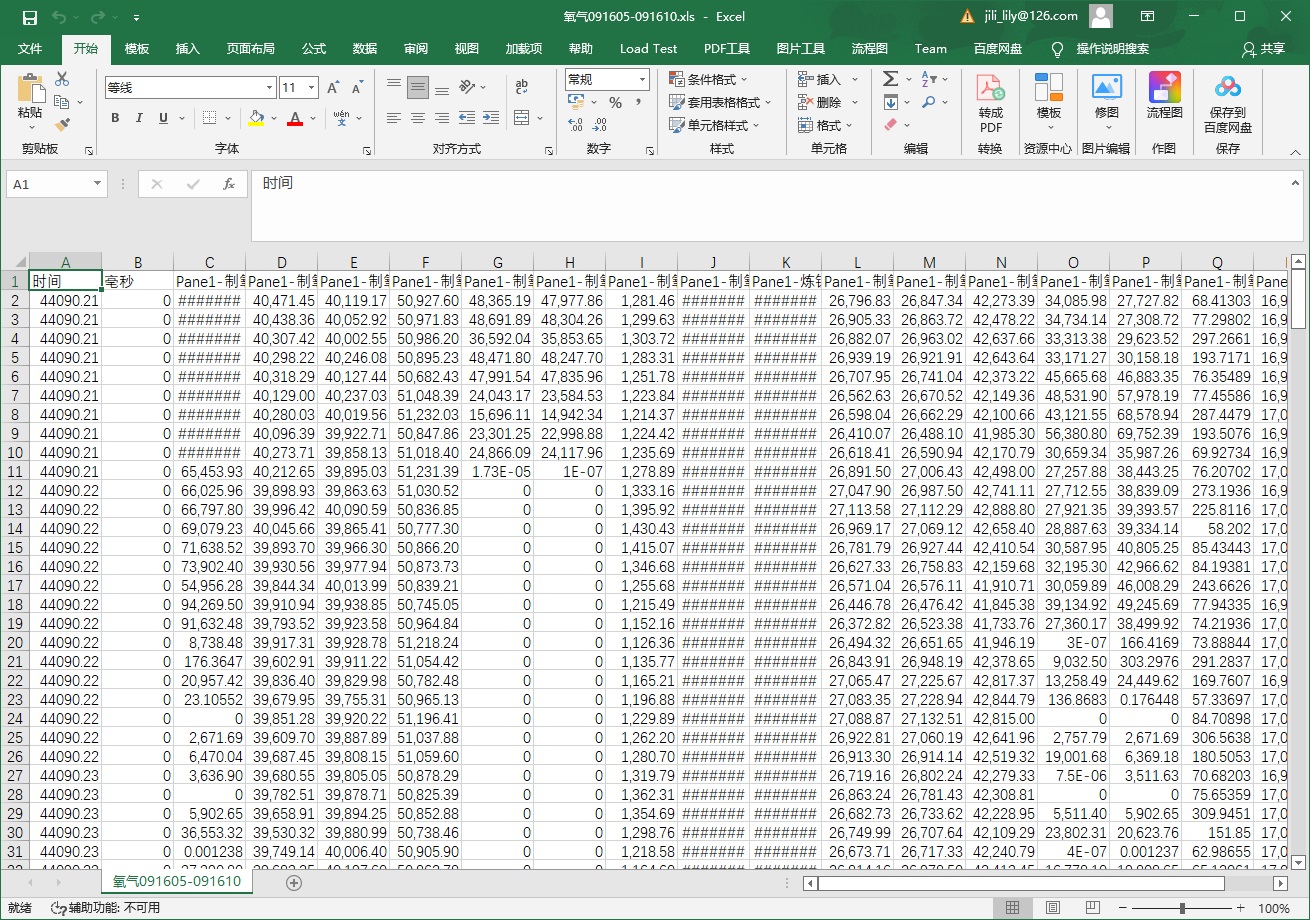Click the Save icon in quick access toolbar
1310x920 pixels.
point(30,17)
